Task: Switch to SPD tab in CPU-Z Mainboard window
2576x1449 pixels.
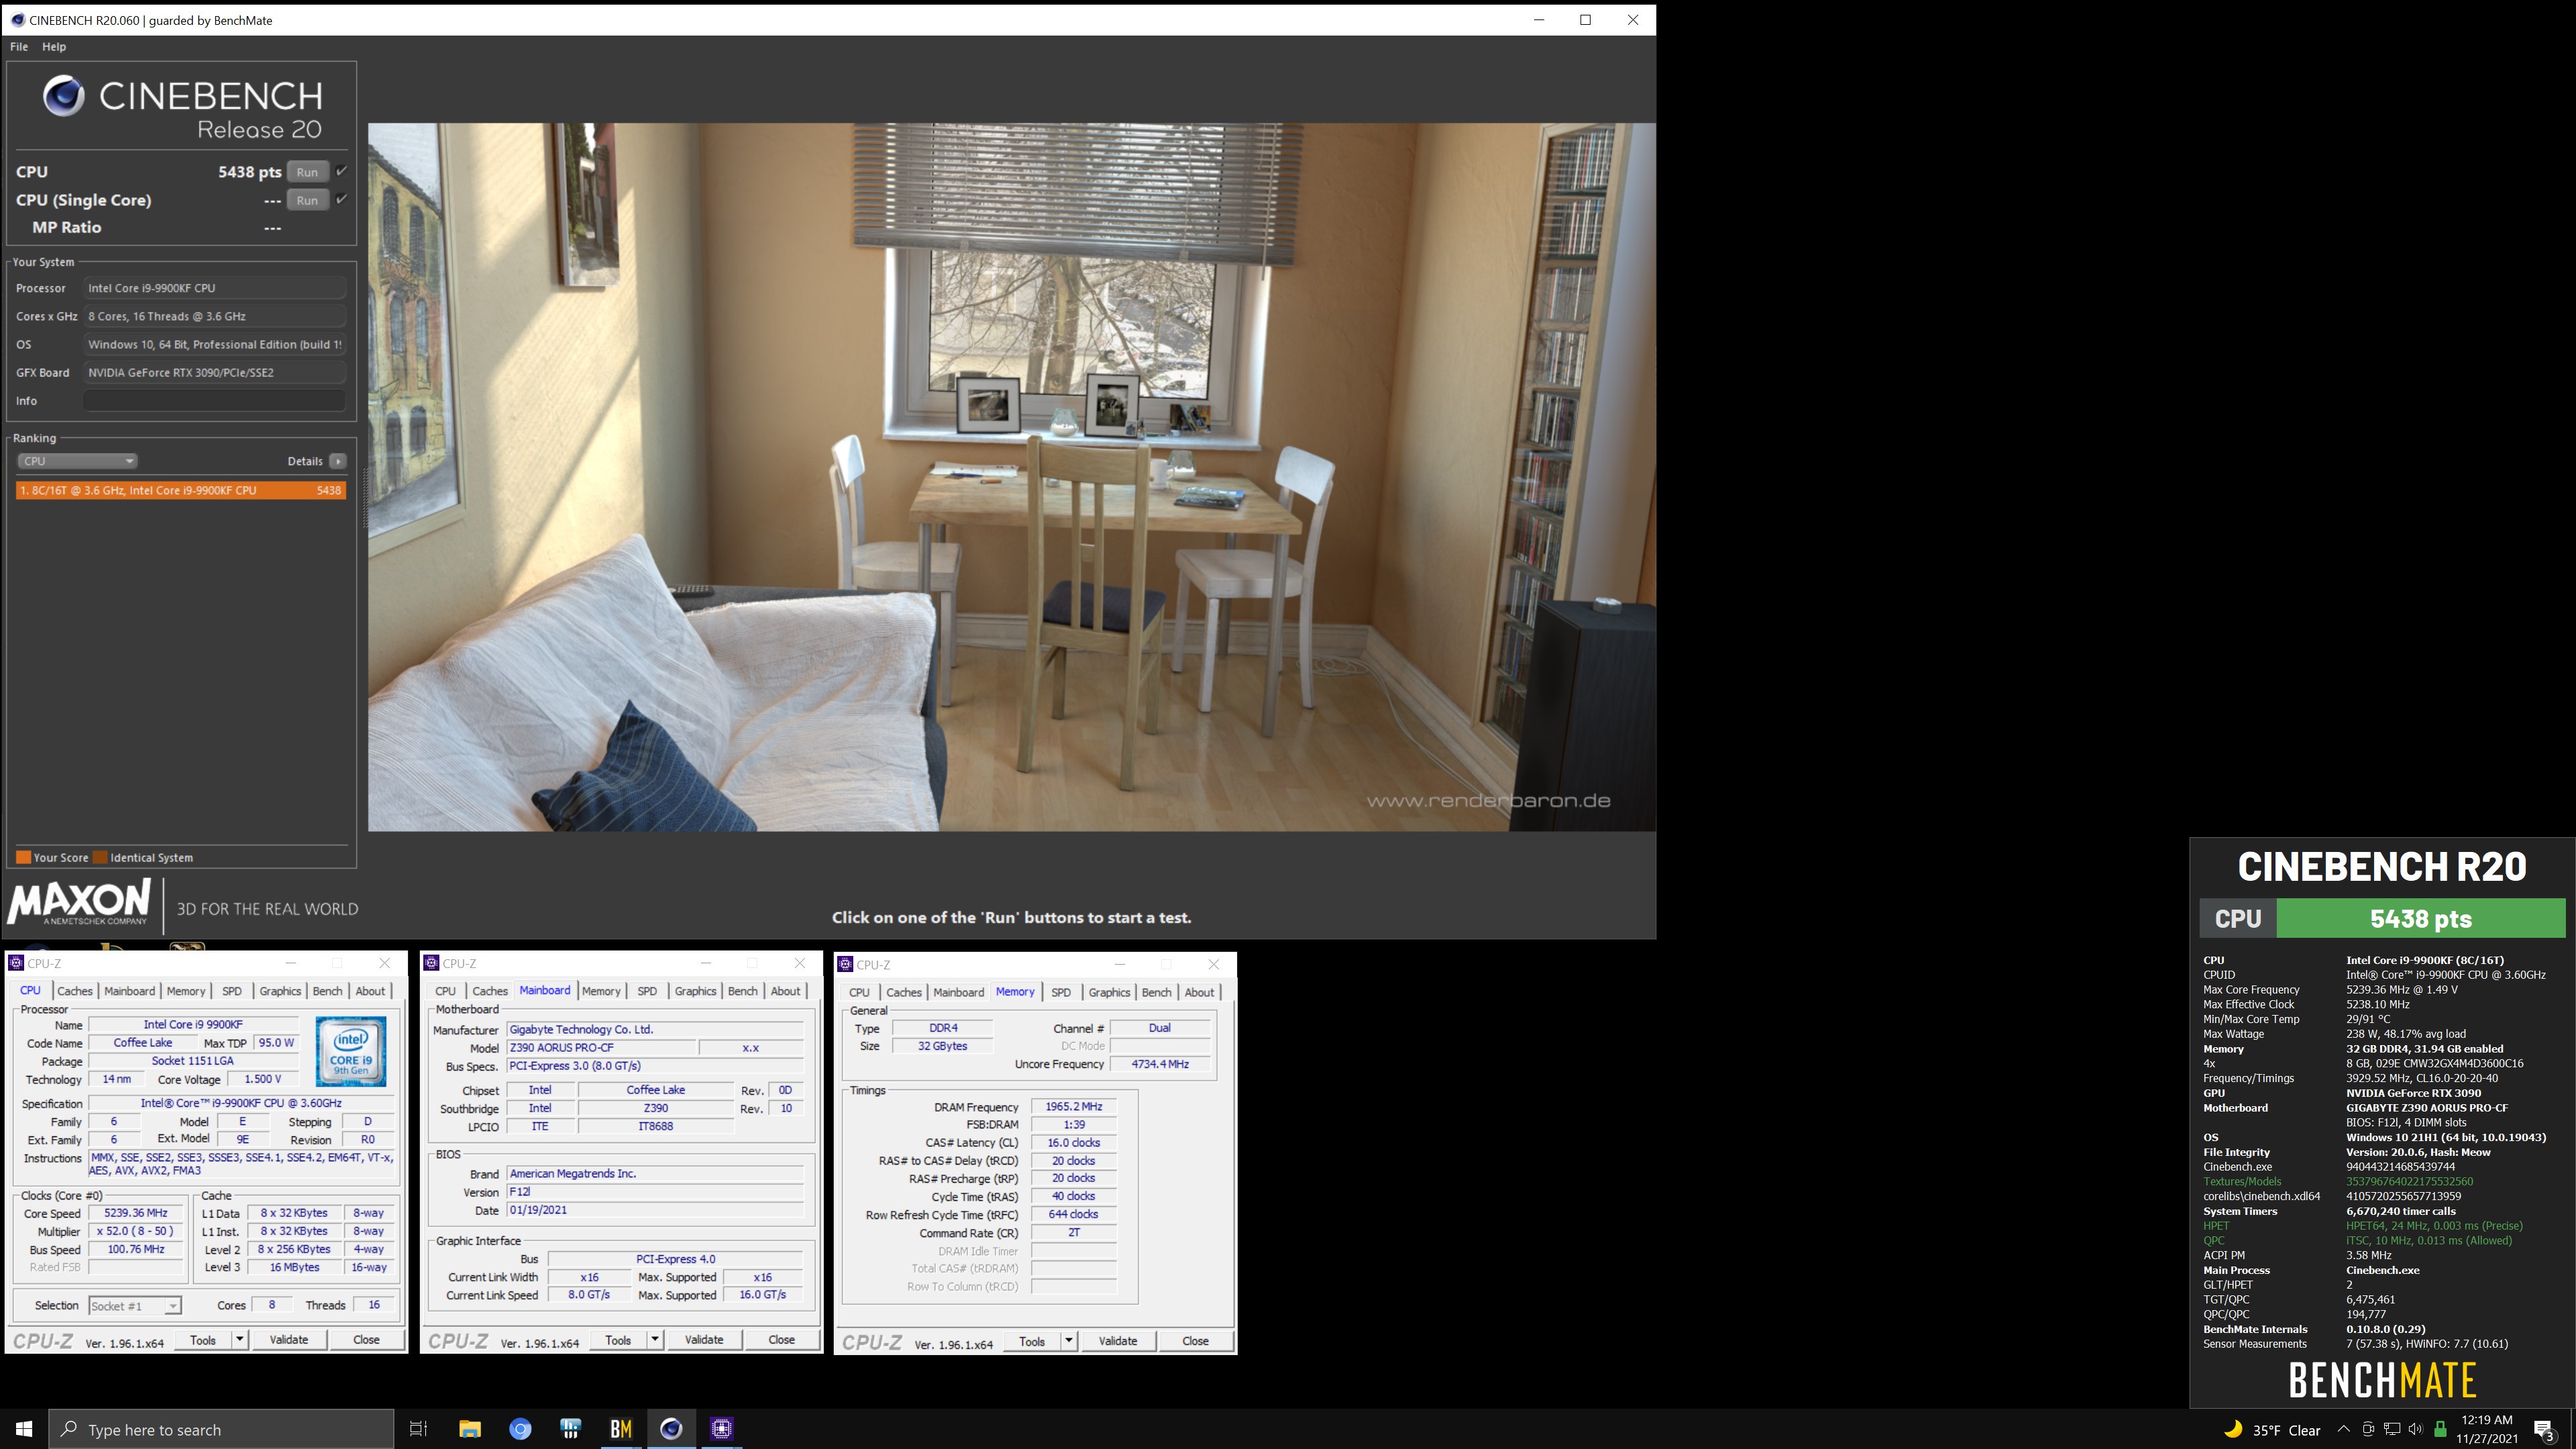Action: (x=647, y=991)
